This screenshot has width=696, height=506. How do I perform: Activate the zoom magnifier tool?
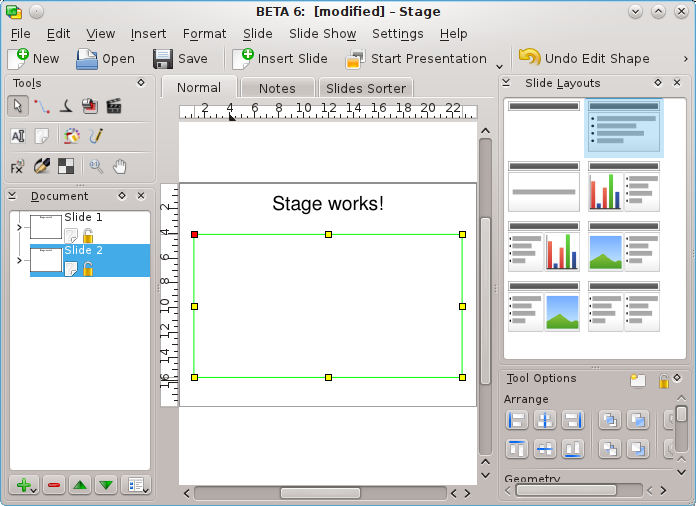coord(96,167)
